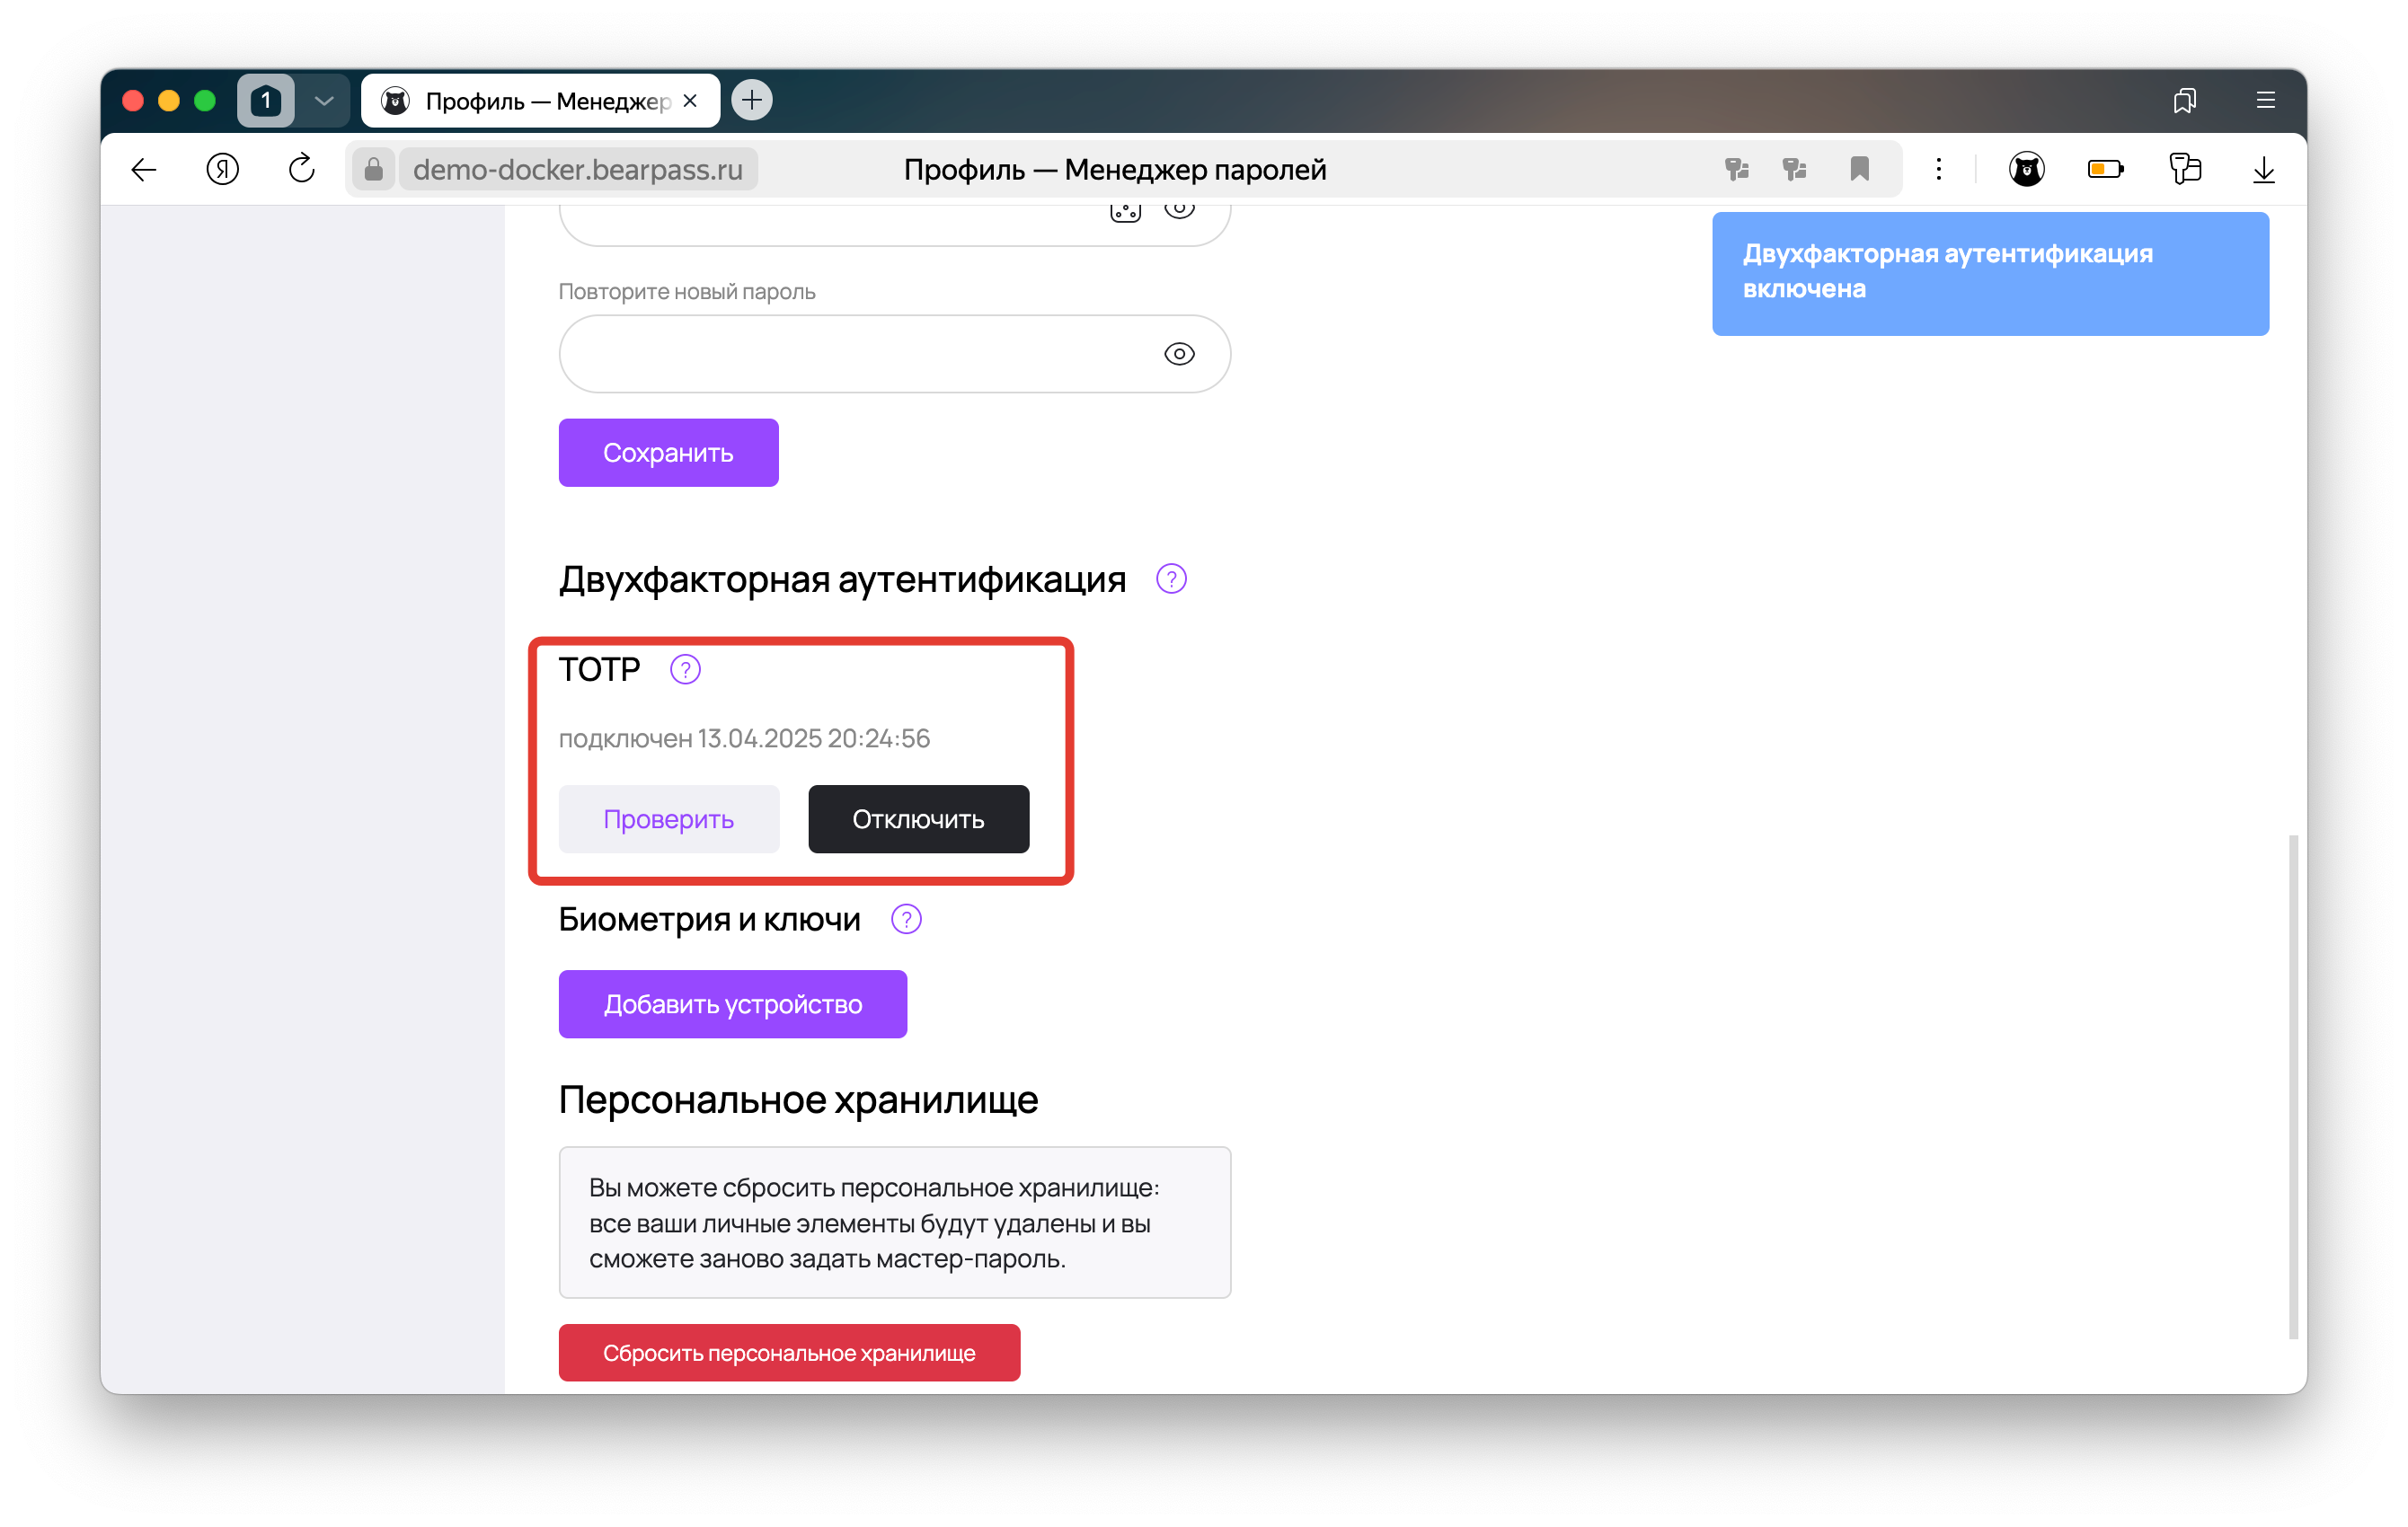This screenshot has width=2408, height=1527.
Task: Open help for Двухфакторная аутентификация heading
Action: [1171, 579]
